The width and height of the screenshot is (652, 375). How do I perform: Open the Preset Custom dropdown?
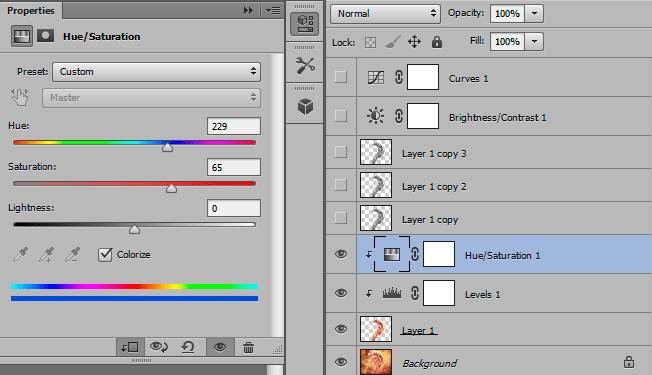[156, 72]
